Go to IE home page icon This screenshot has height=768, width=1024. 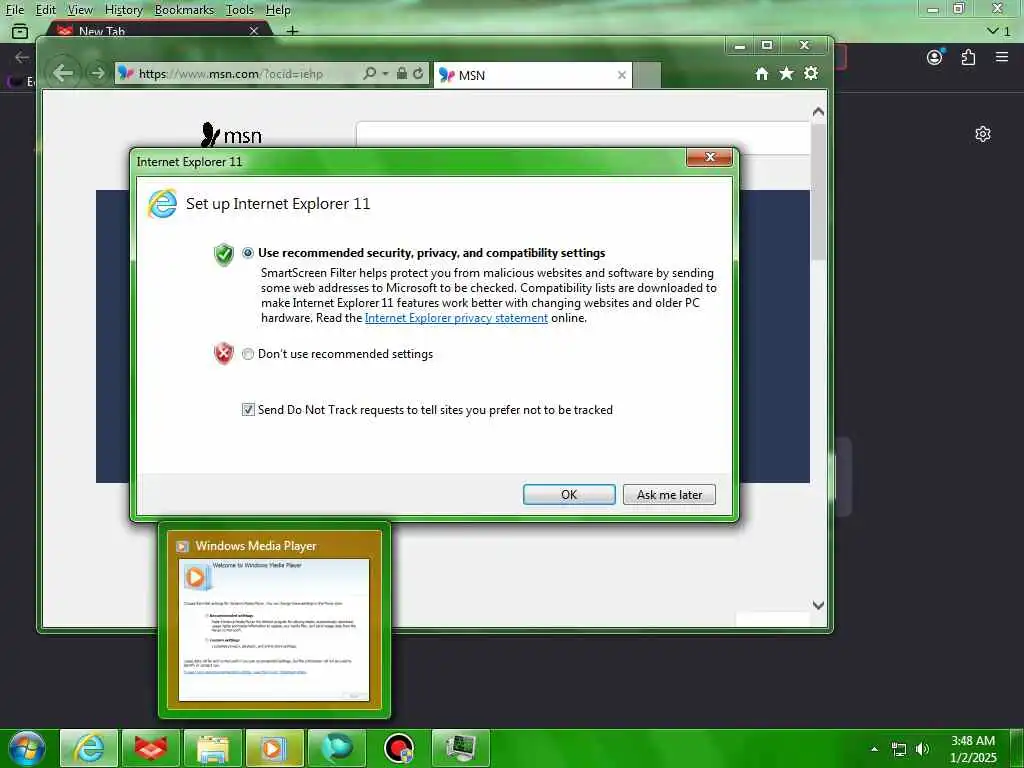click(x=761, y=74)
